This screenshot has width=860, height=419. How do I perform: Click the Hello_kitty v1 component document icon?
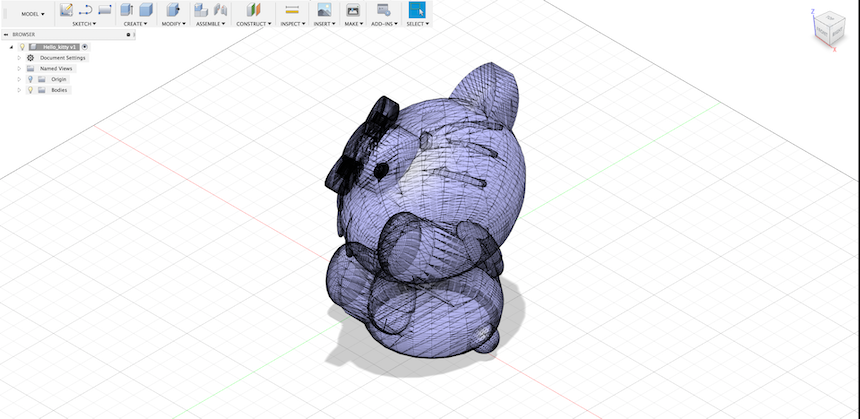click(33, 47)
